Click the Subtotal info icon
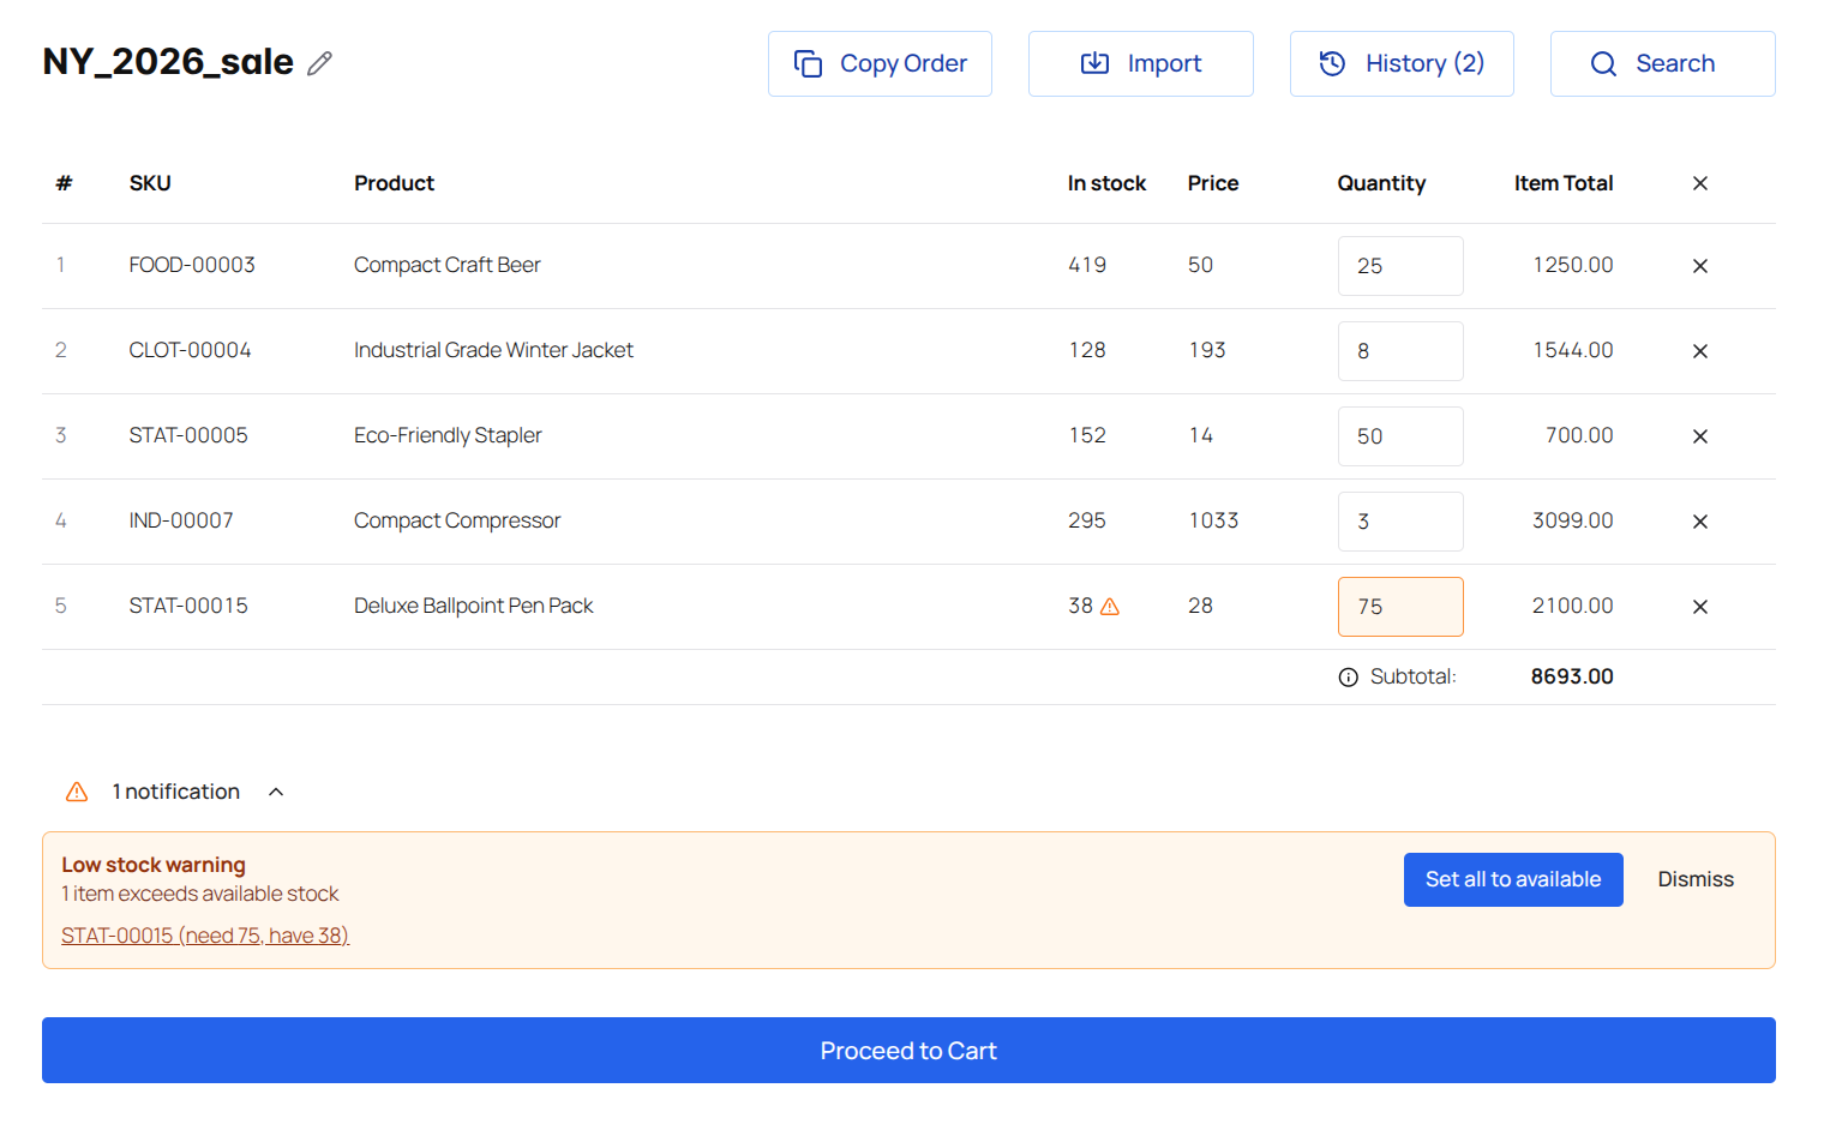The image size is (1822, 1123). pos(1348,678)
